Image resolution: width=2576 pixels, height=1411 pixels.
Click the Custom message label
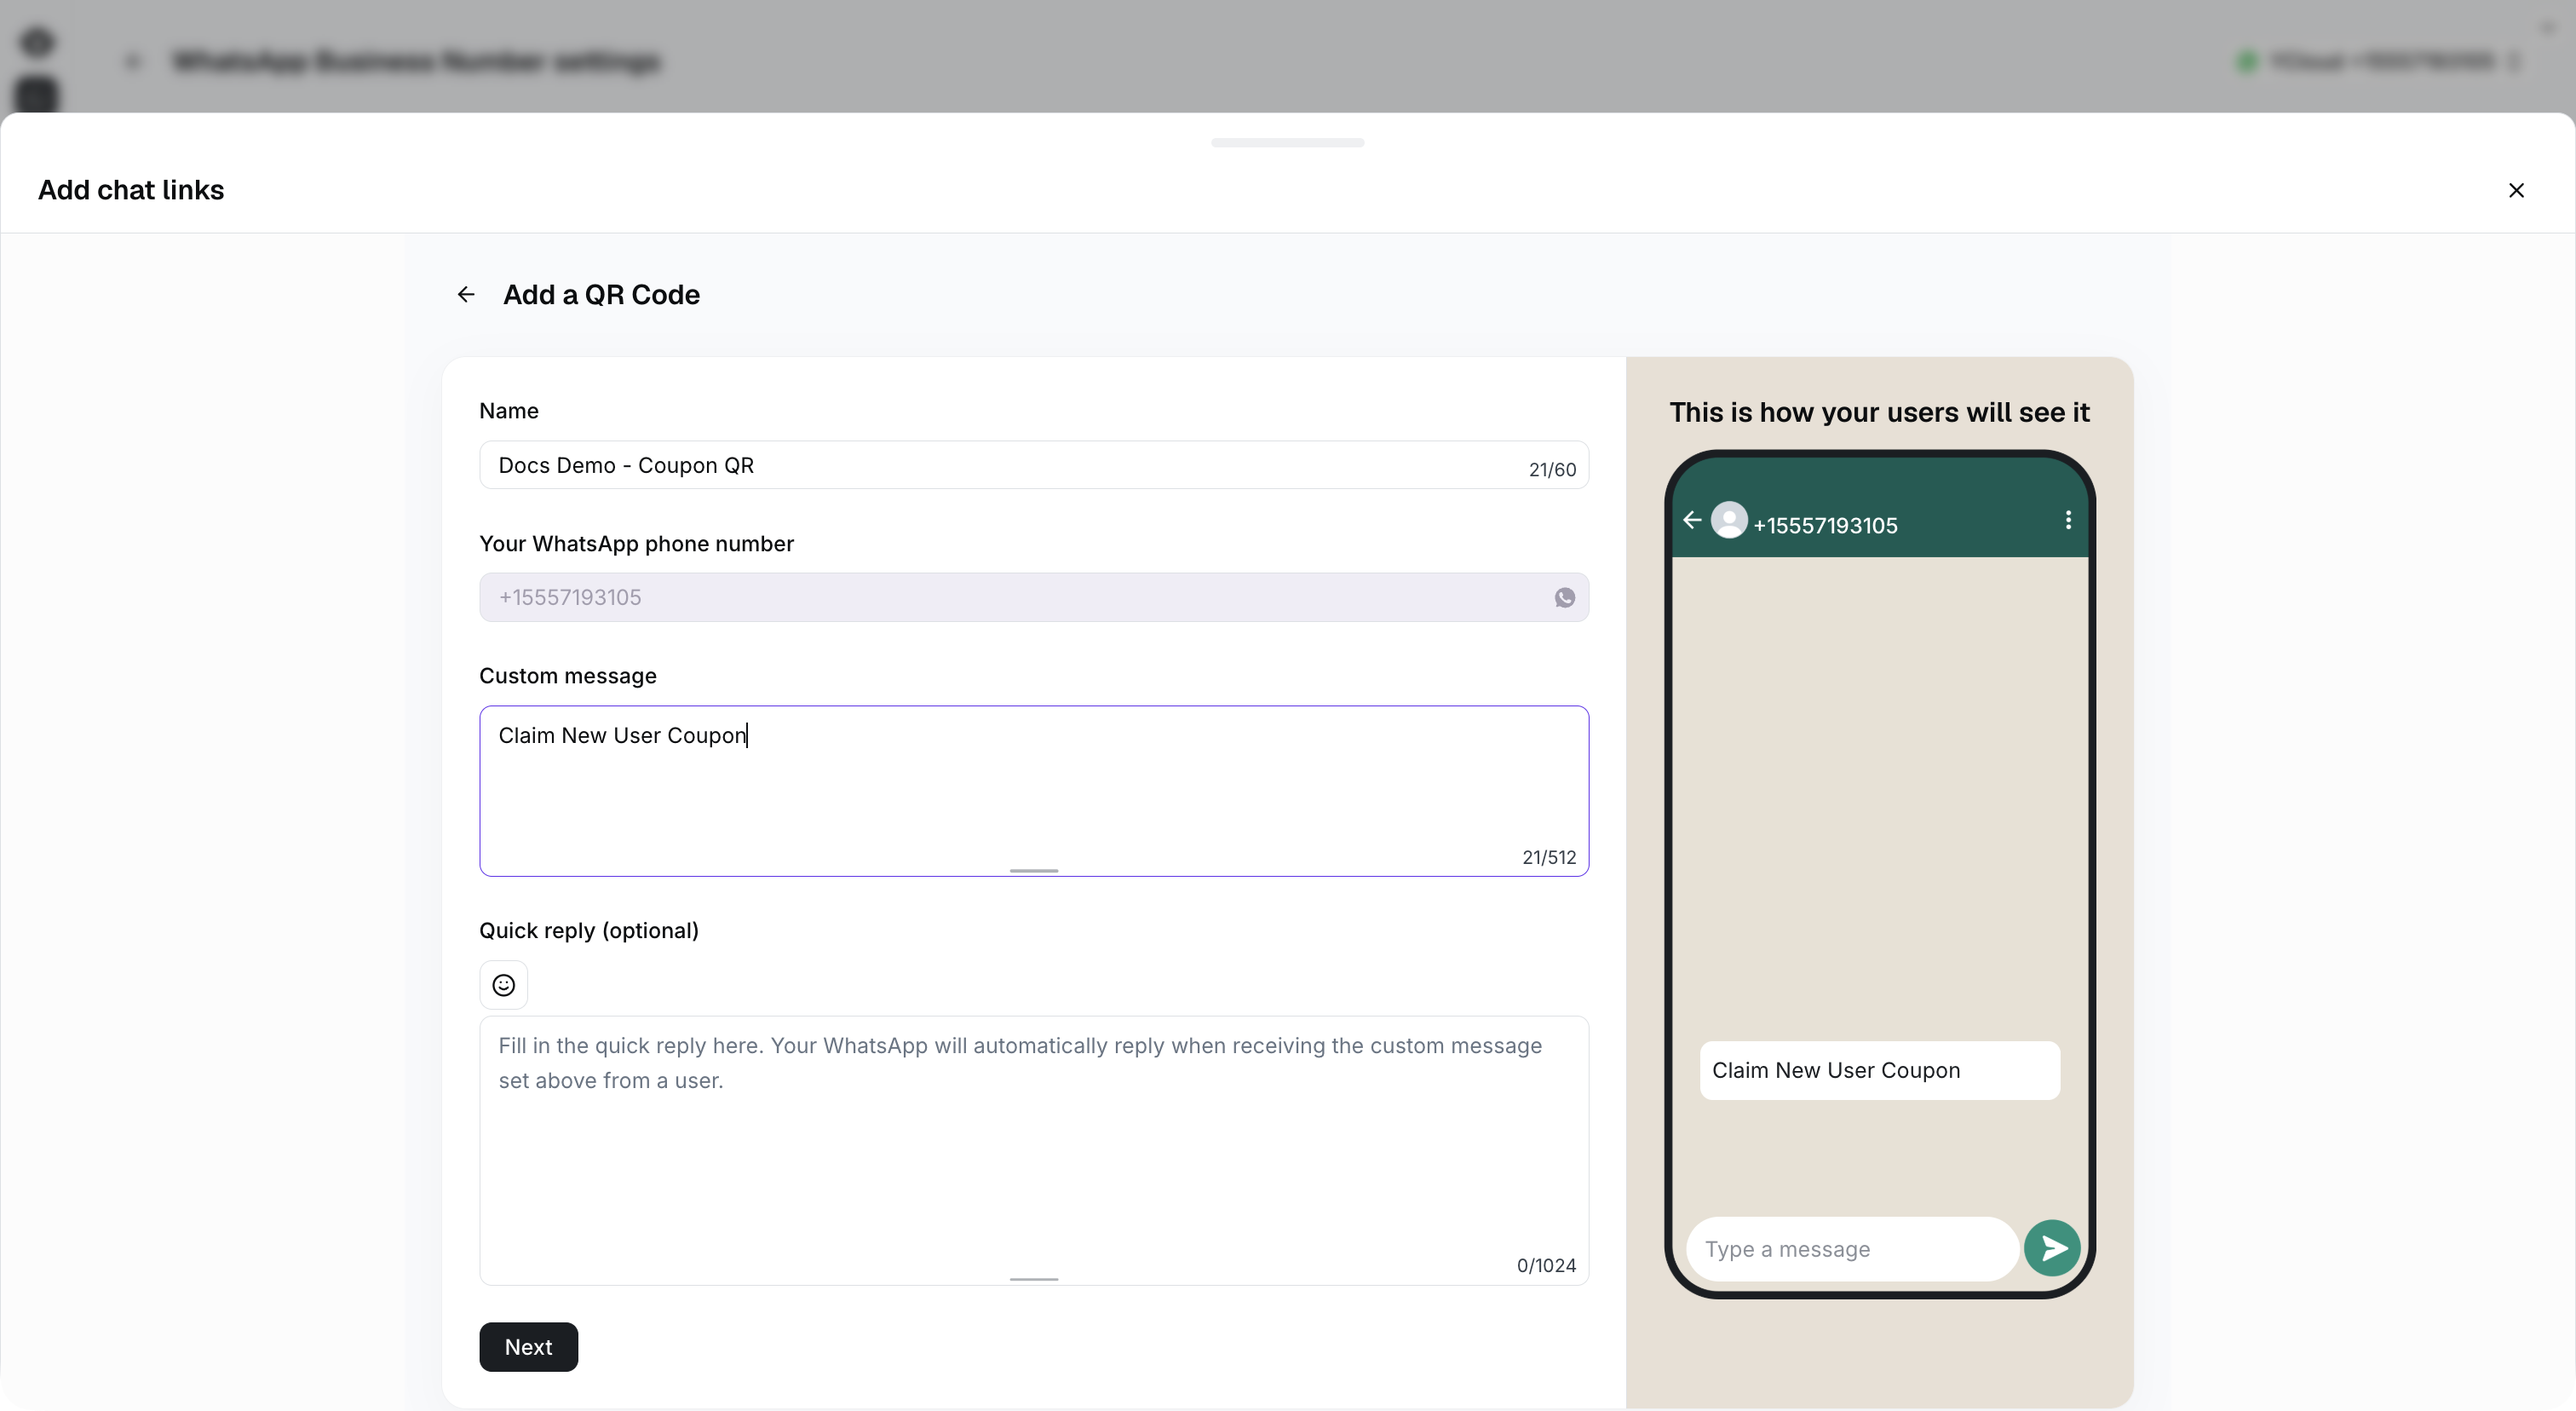click(x=568, y=675)
